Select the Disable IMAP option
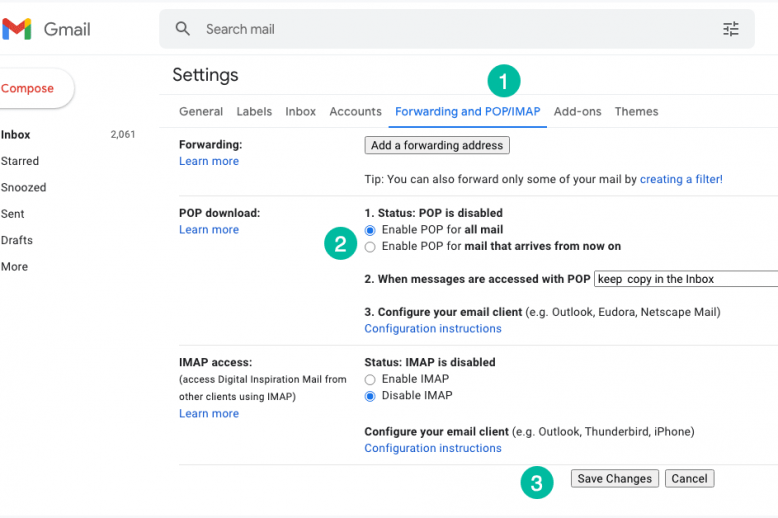 371,395
